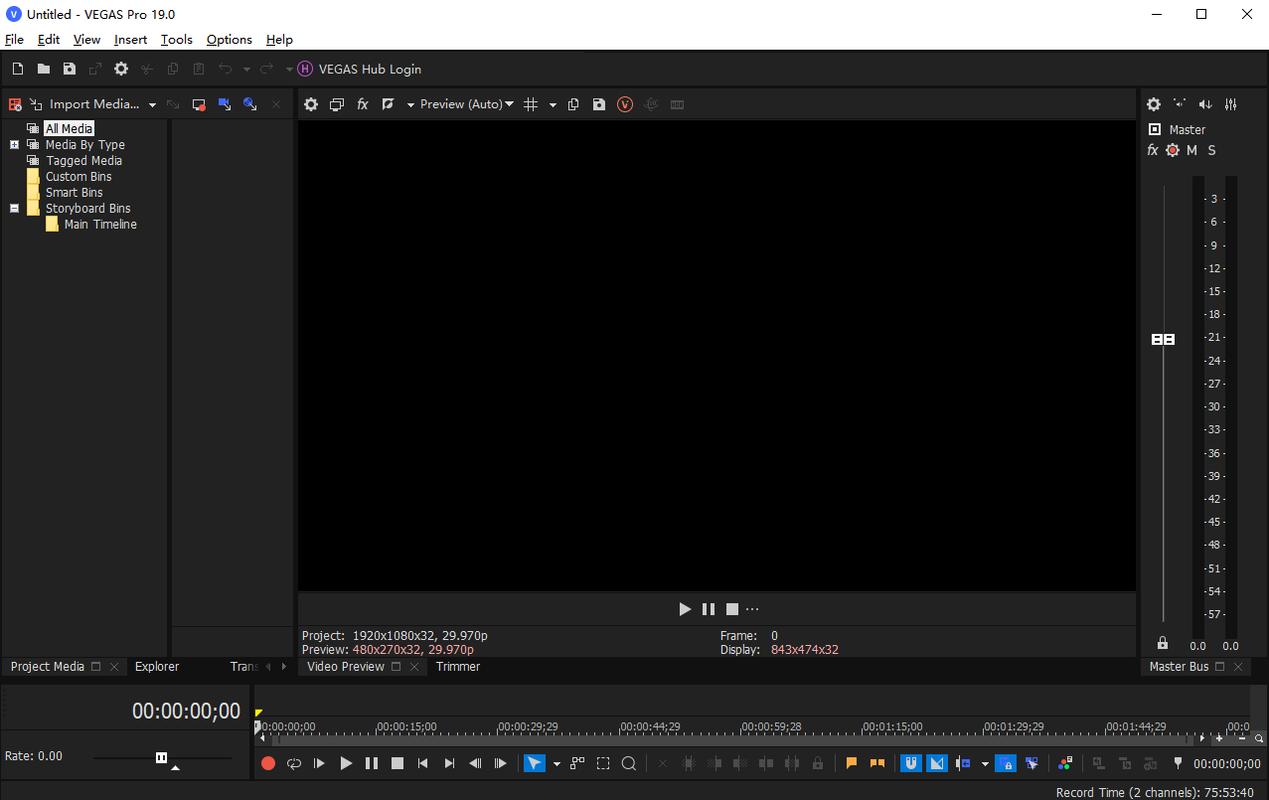Open the Master Bus FX chain
This screenshot has width=1269, height=800.
[1152, 150]
